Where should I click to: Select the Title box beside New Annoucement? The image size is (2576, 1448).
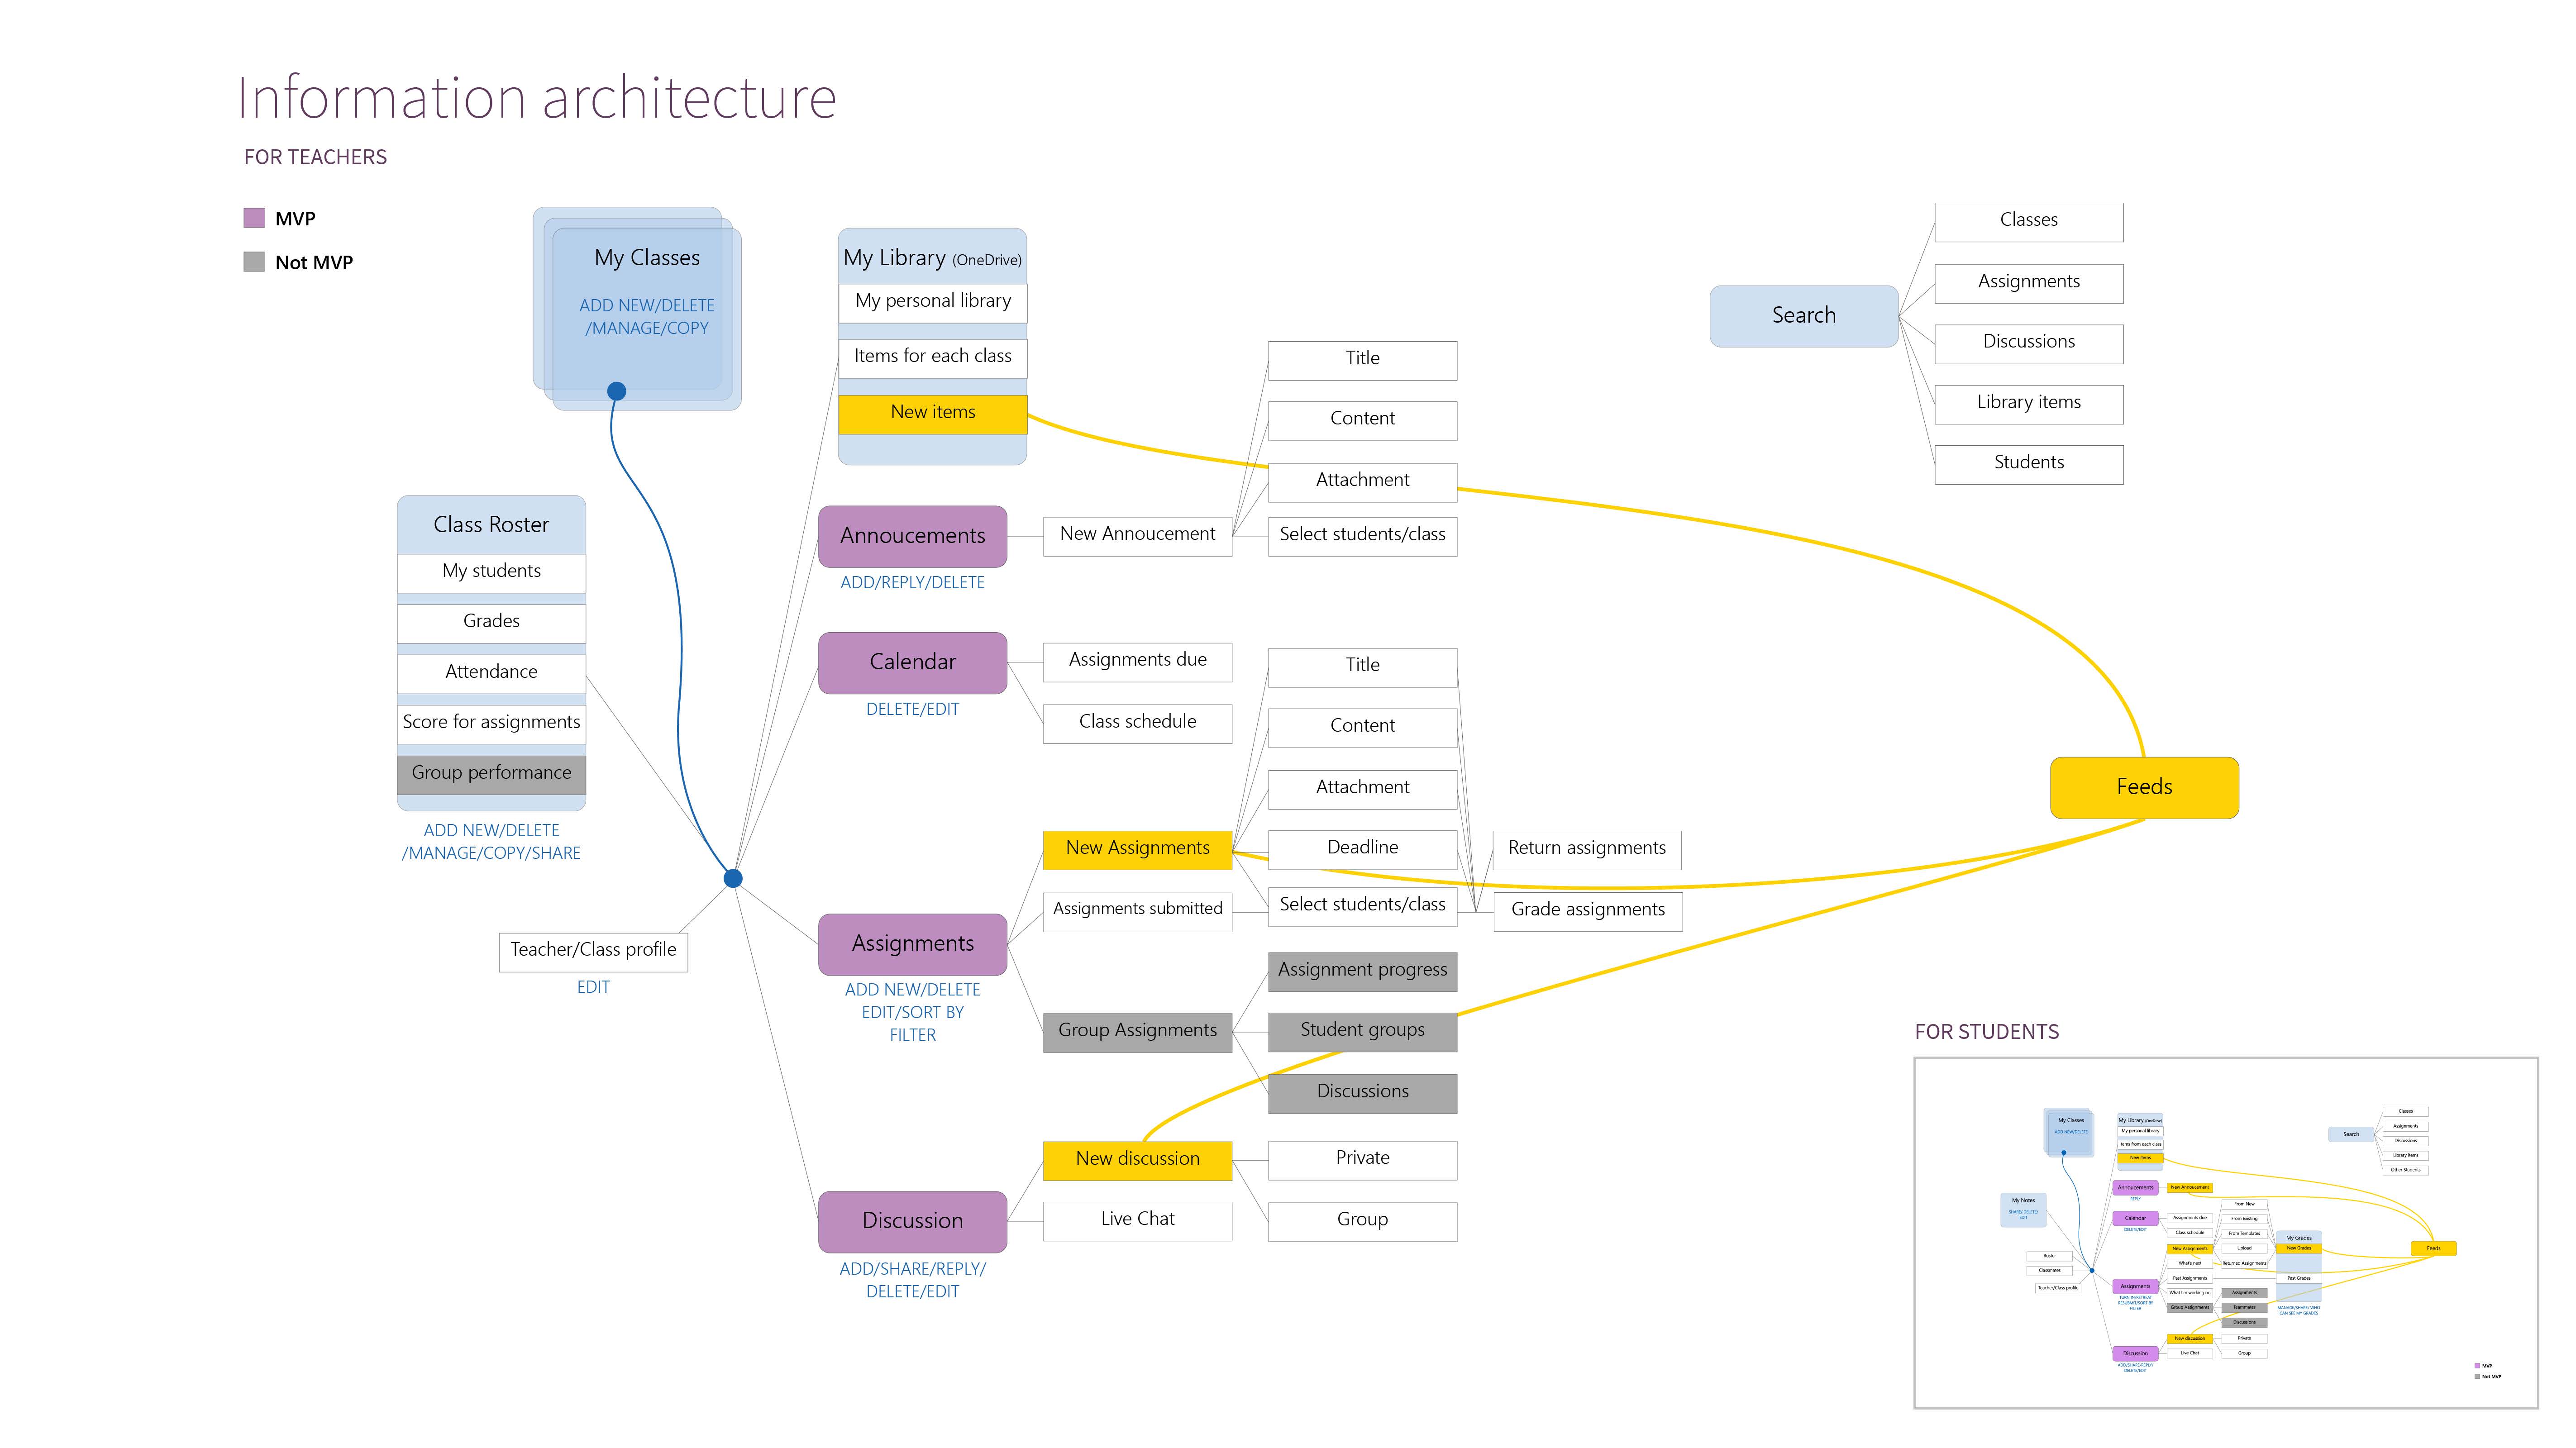(1363, 360)
